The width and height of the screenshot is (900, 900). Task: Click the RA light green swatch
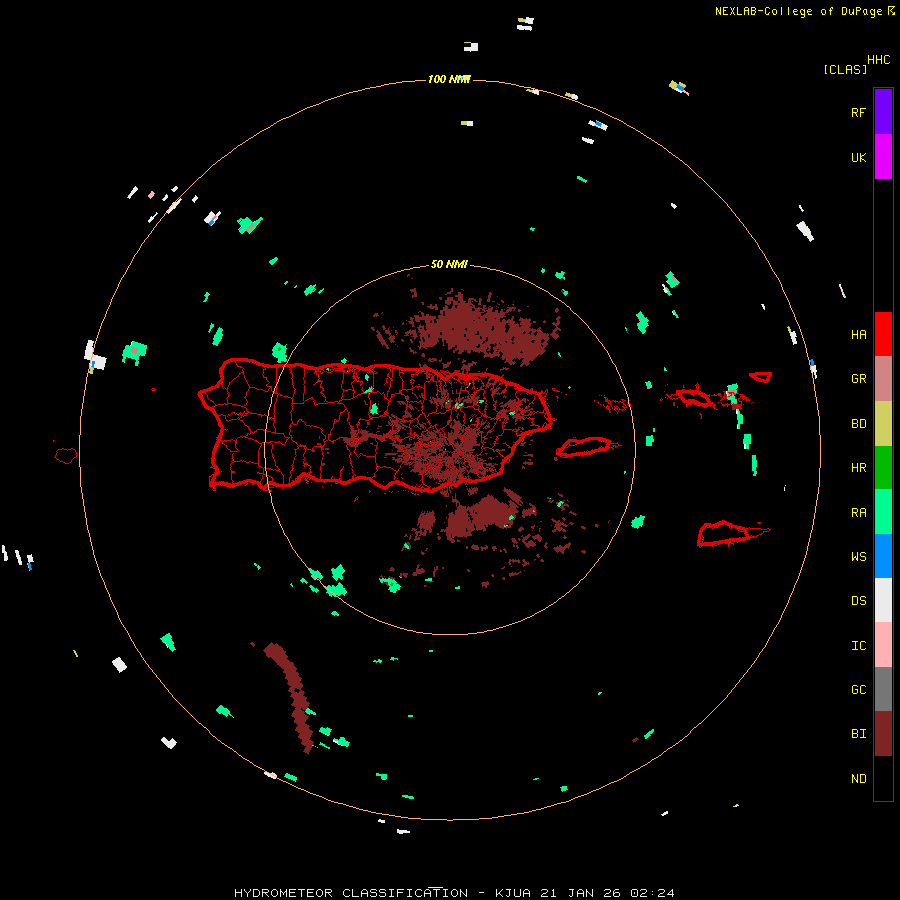[x=883, y=512]
